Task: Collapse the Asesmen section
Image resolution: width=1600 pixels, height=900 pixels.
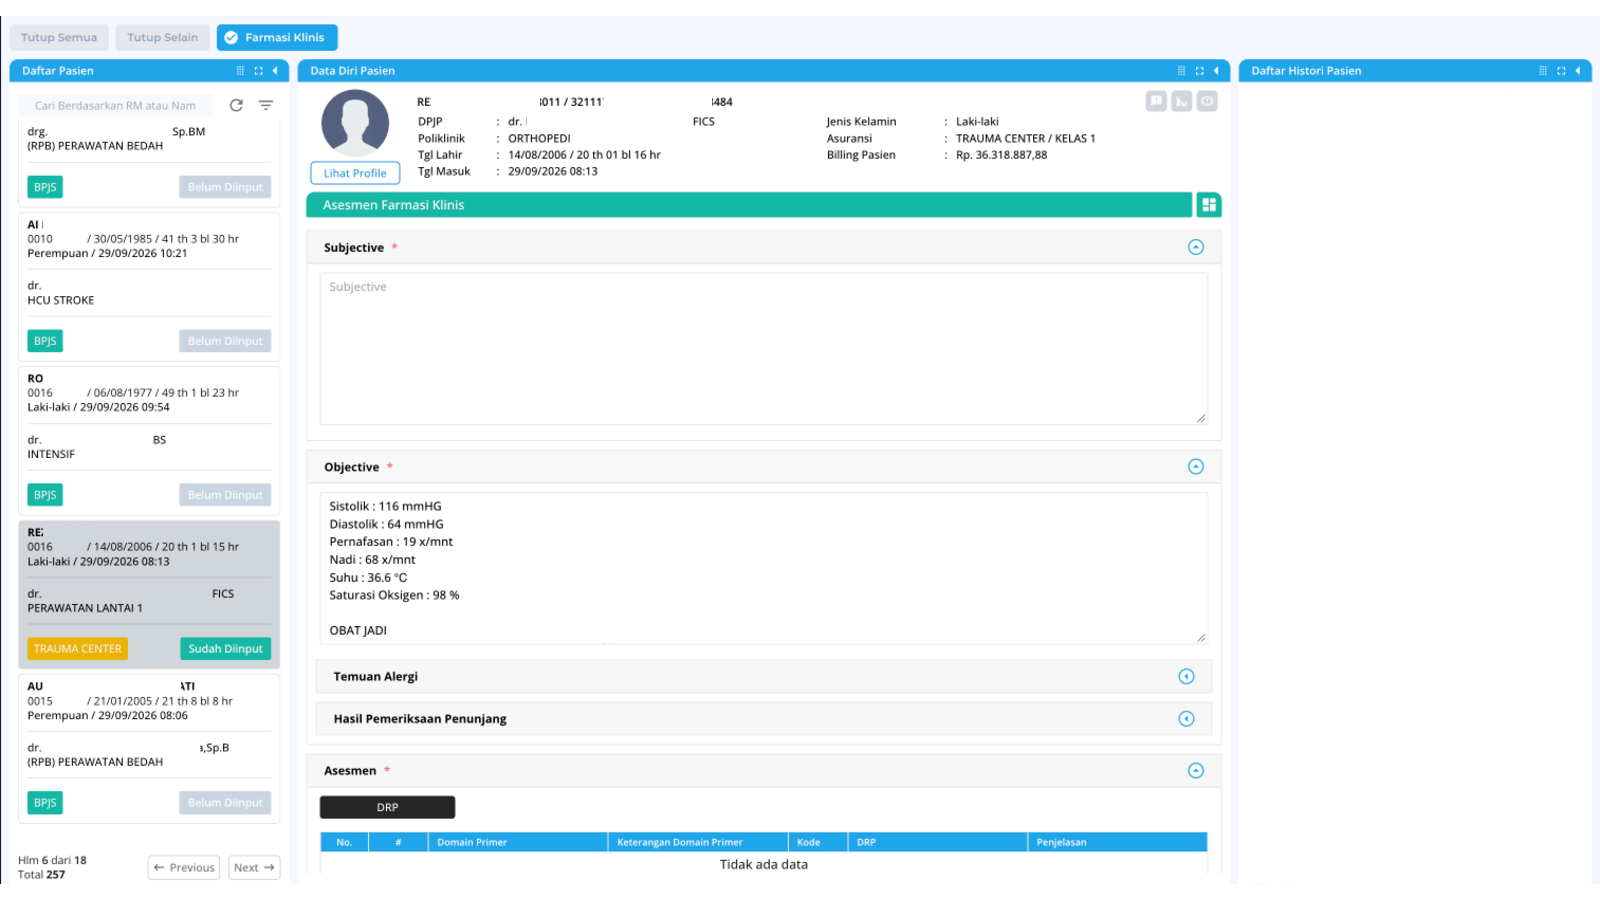Action: [1196, 771]
